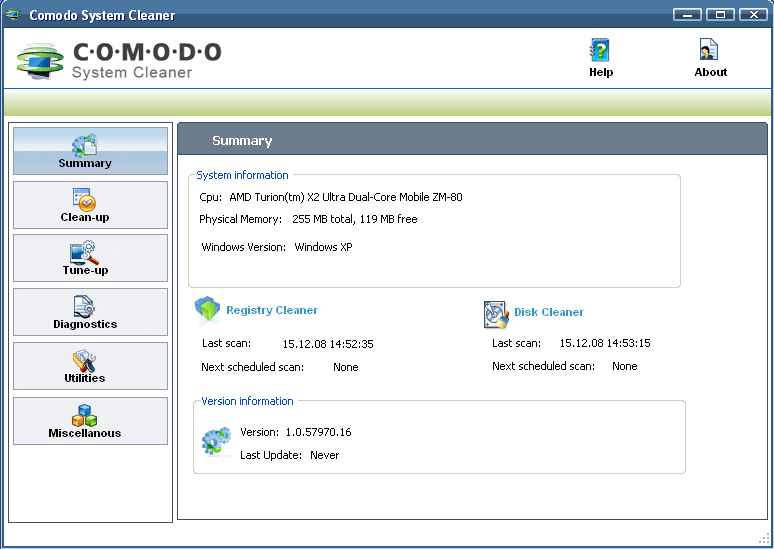Screen dimensions: 774x549
Task: Open the Registry Cleaner link
Action: [x=271, y=310]
